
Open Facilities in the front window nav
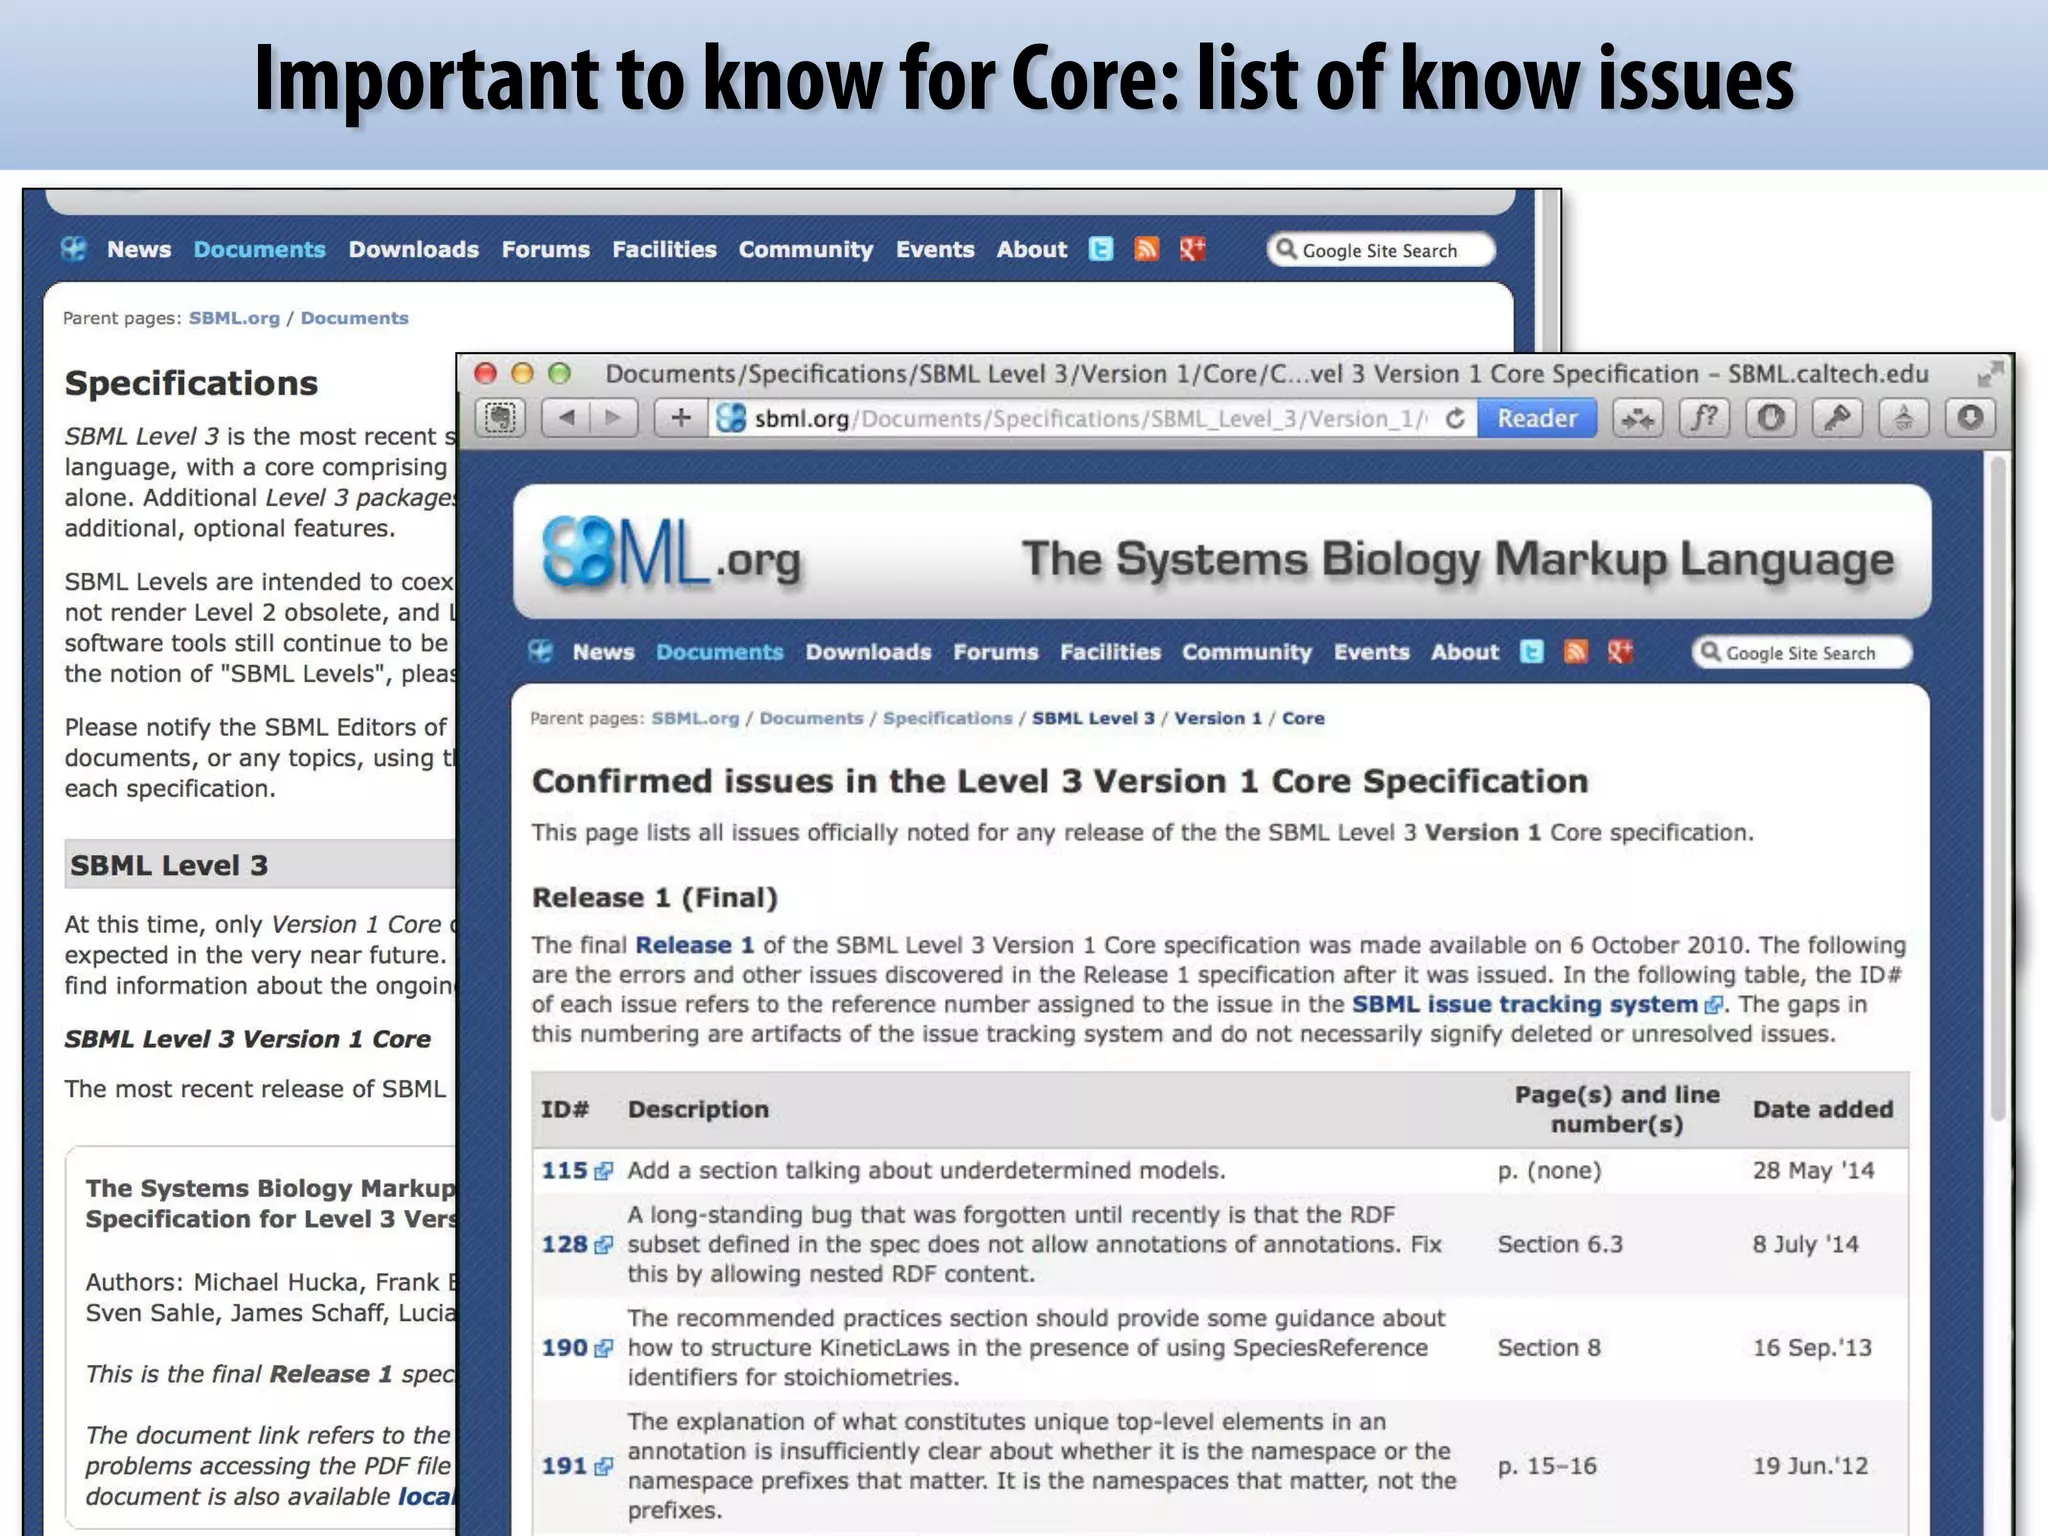point(1110,652)
